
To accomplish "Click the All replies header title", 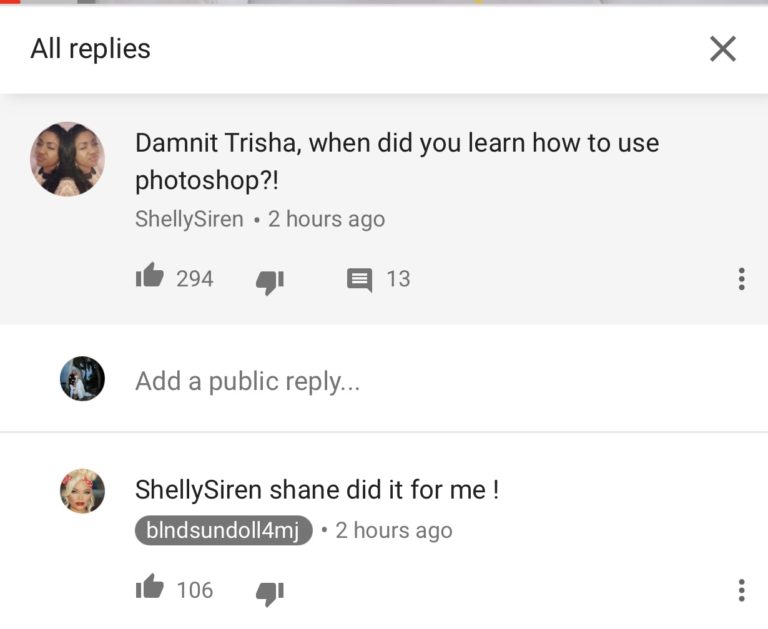I will coord(90,48).
